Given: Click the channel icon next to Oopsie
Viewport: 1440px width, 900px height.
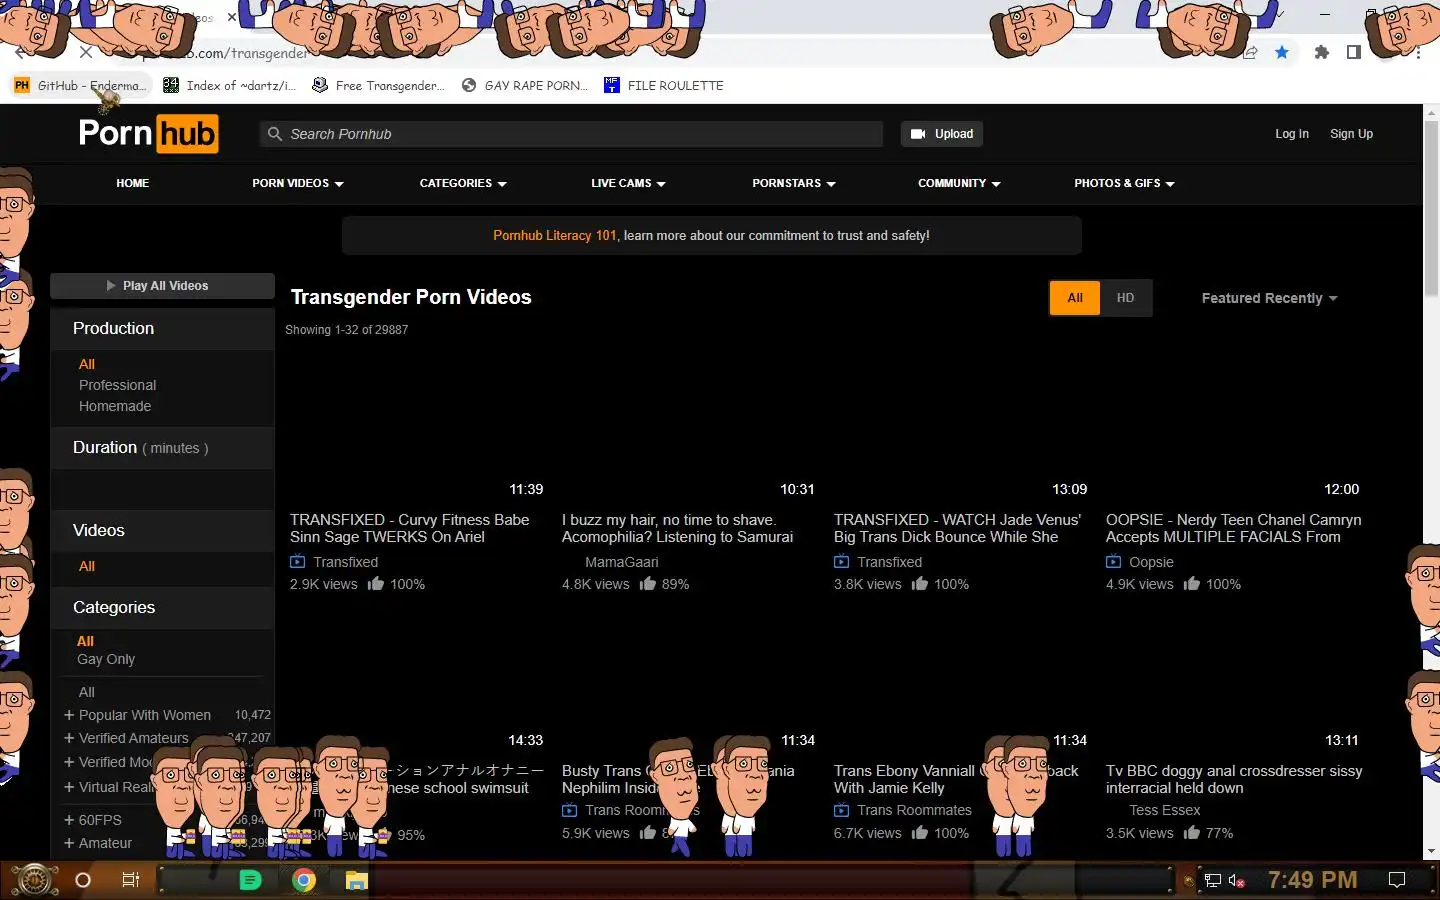Looking at the screenshot, I should pos(1113,562).
